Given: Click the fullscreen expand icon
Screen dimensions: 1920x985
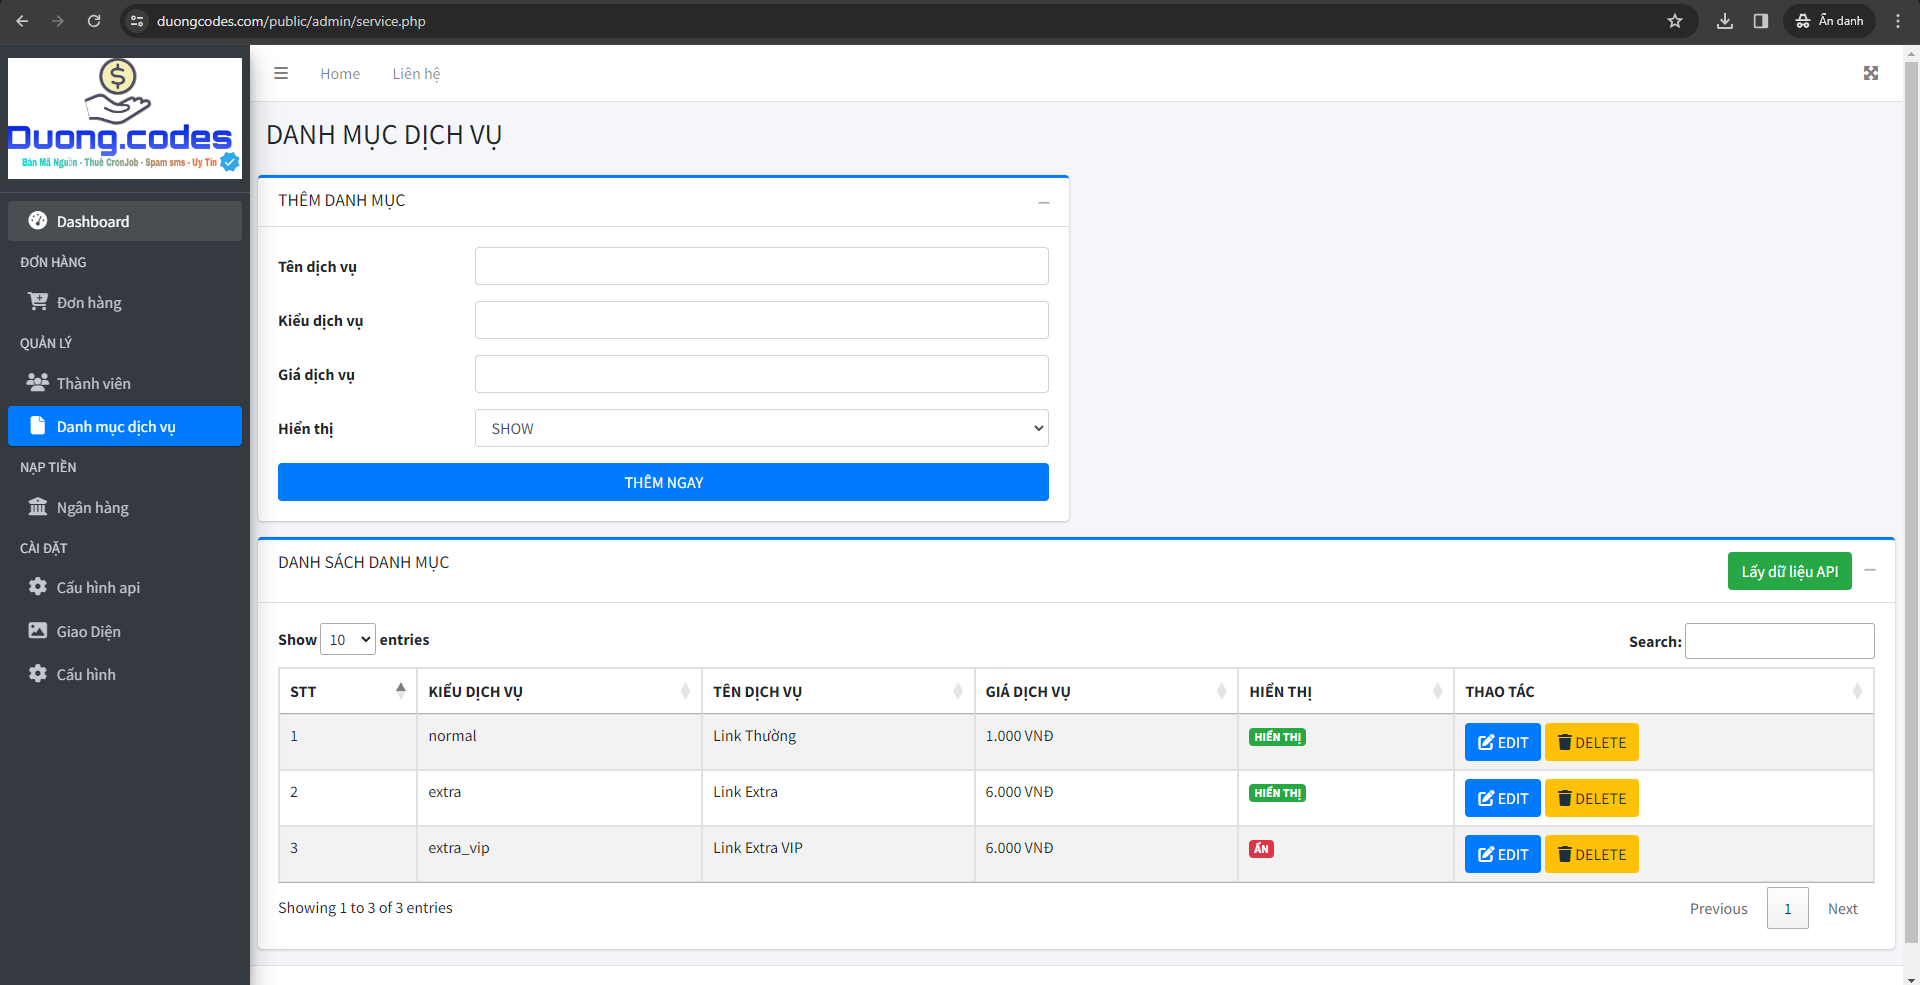Looking at the screenshot, I should pos(1870,73).
